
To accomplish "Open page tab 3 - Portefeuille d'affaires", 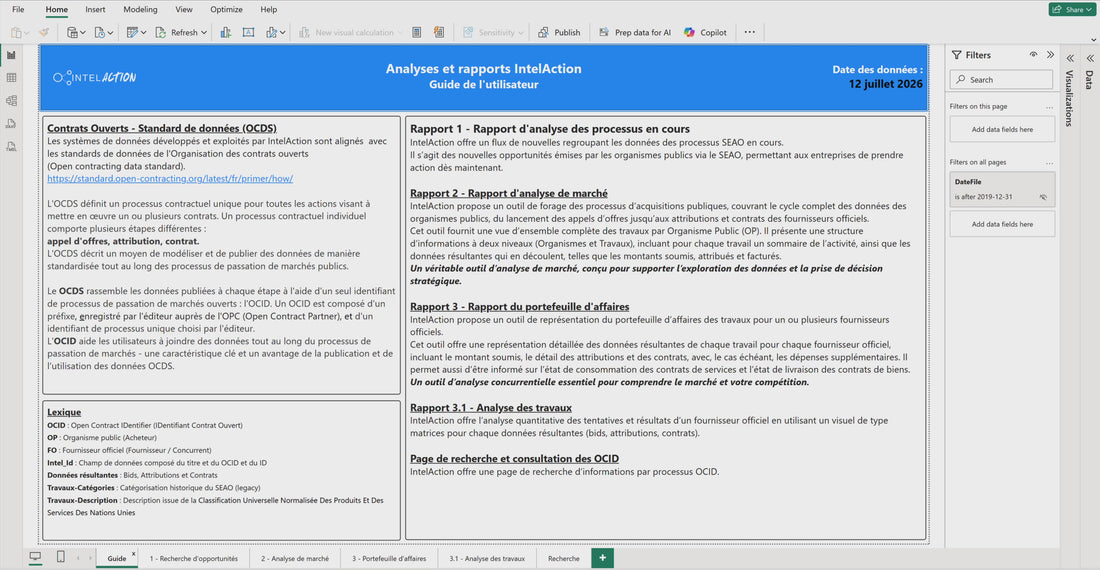I will click(x=389, y=559).
